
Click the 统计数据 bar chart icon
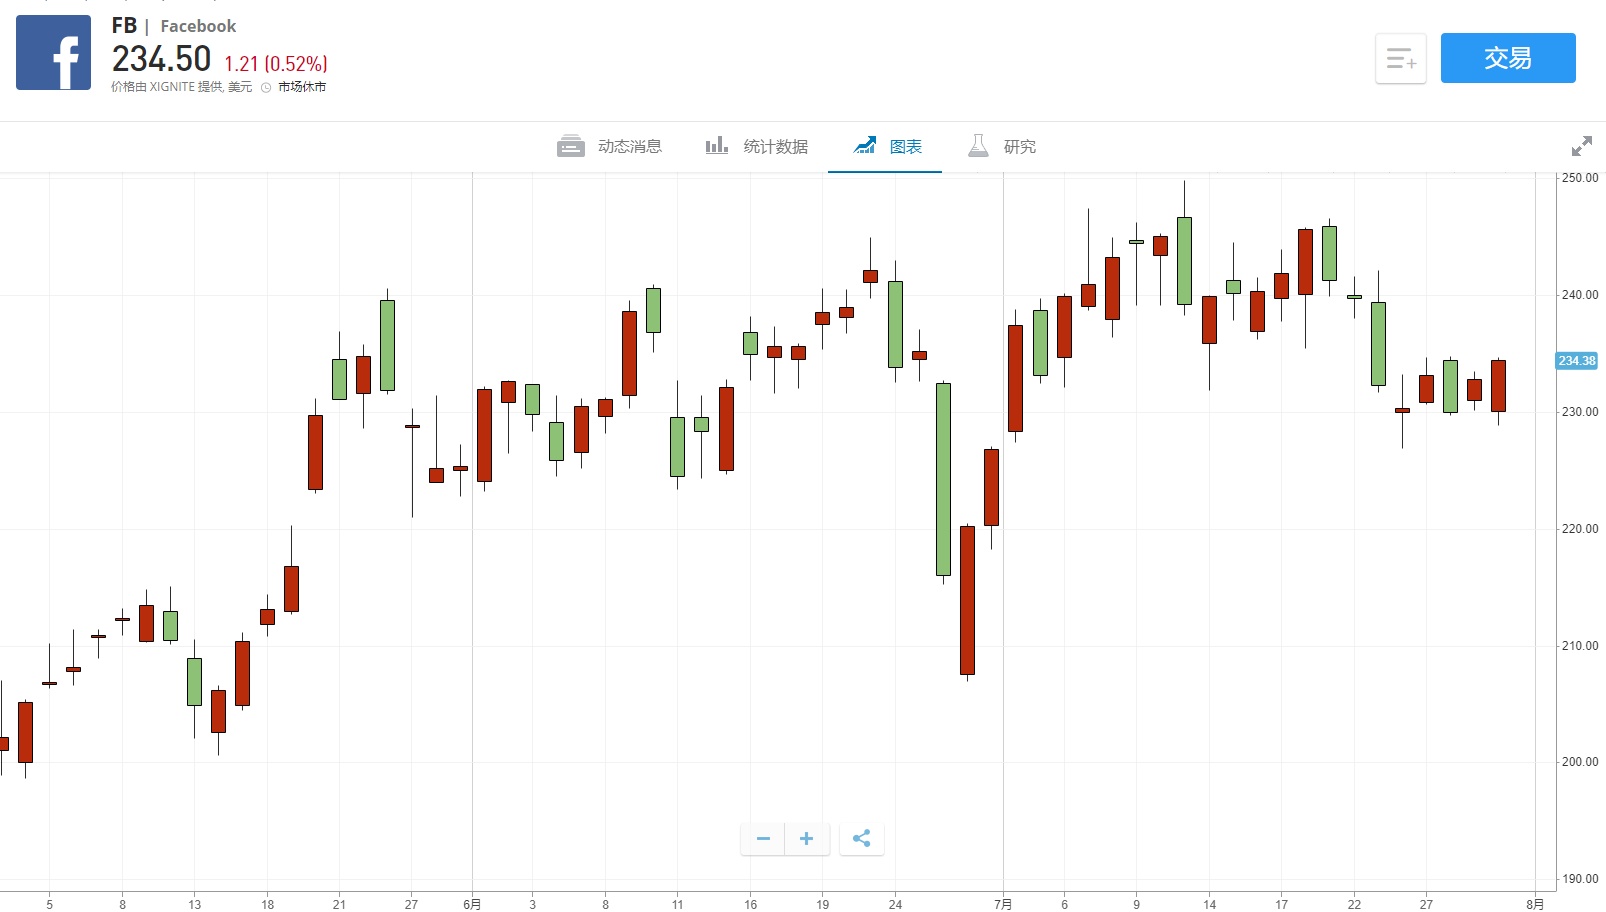click(716, 146)
